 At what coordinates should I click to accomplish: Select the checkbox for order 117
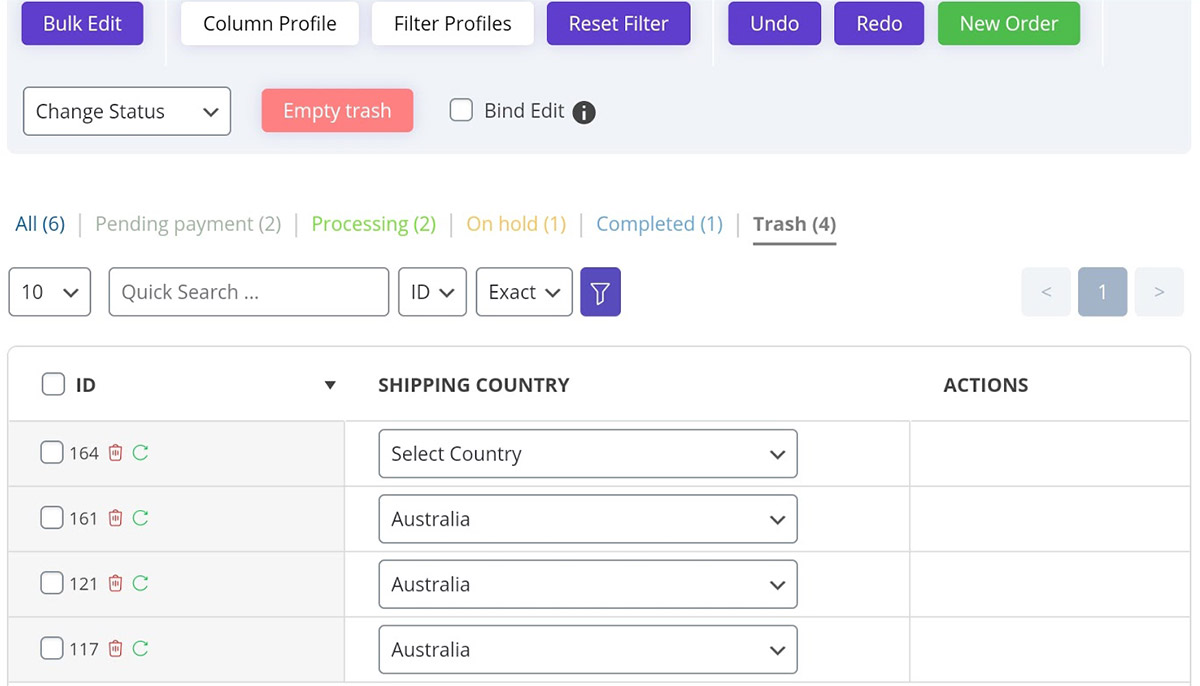point(52,648)
